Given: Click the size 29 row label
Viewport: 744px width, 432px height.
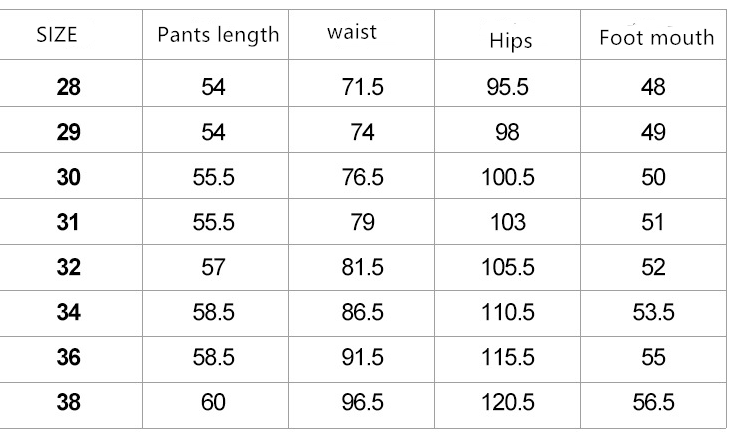Looking at the screenshot, I should [x=69, y=132].
